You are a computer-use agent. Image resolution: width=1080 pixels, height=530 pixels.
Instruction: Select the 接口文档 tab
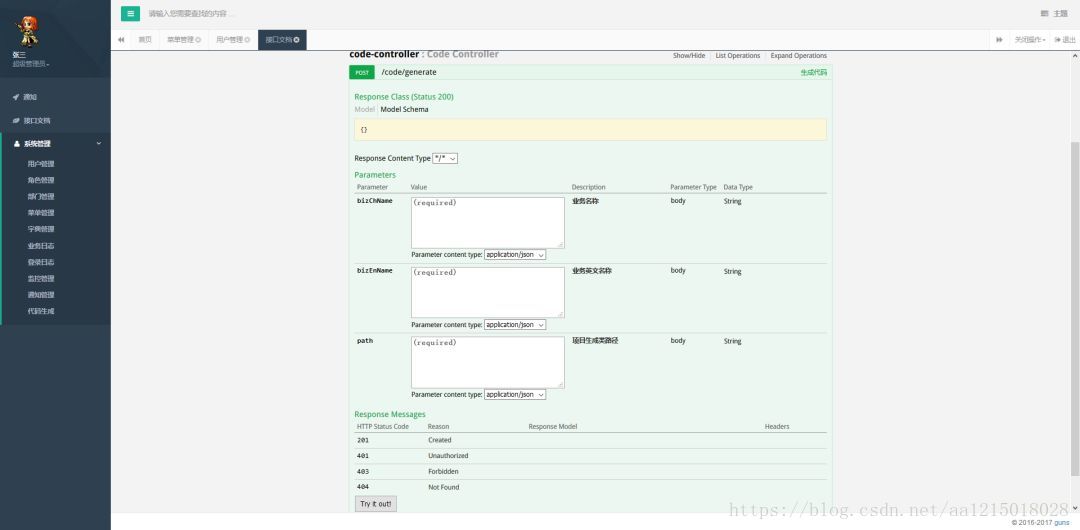279,40
